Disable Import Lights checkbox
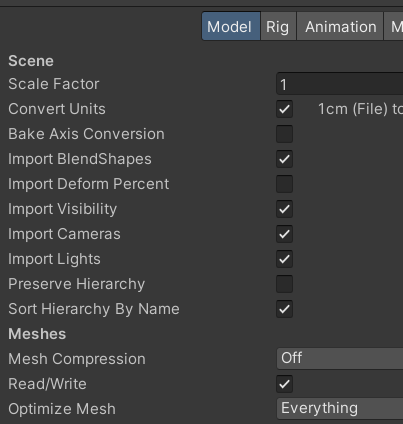The height and width of the screenshot is (424, 403). pyautogui.click(x=284, y=259)
